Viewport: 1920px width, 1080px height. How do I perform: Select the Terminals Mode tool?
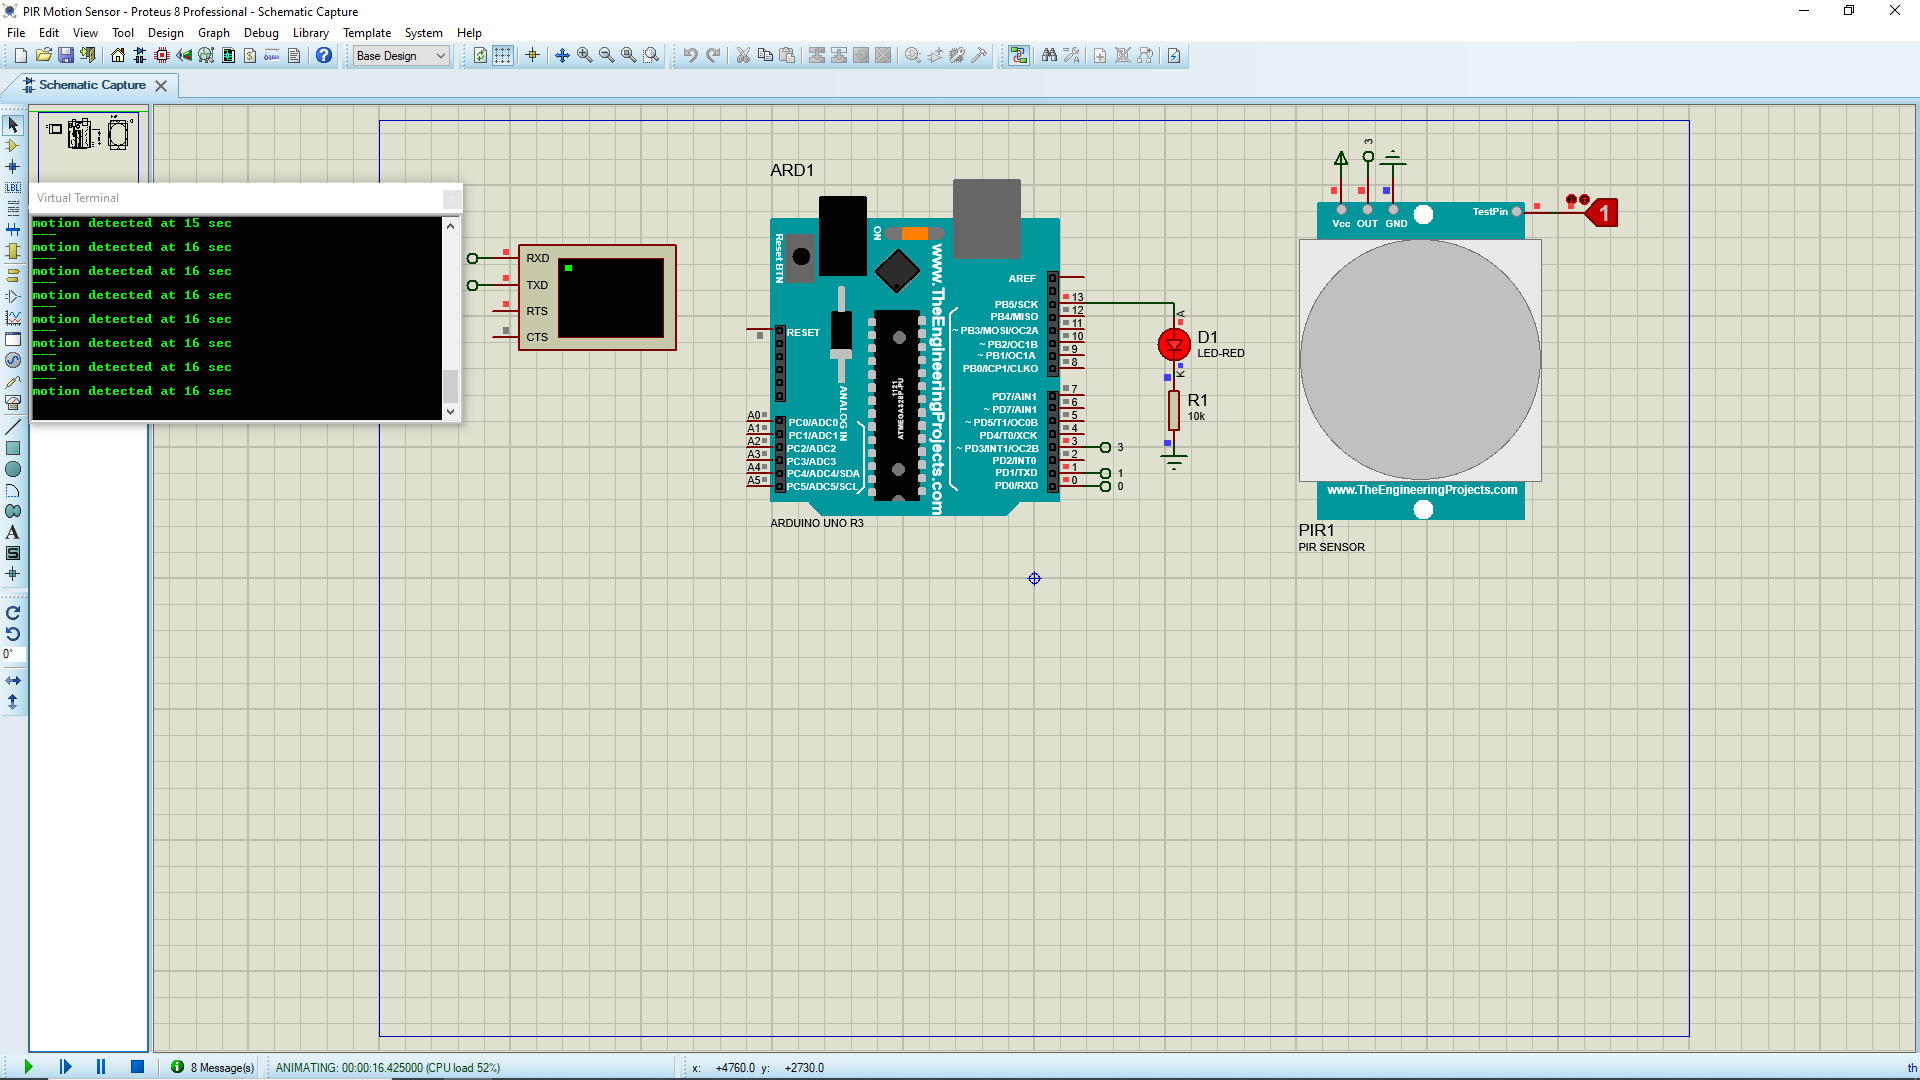point(13,274)
